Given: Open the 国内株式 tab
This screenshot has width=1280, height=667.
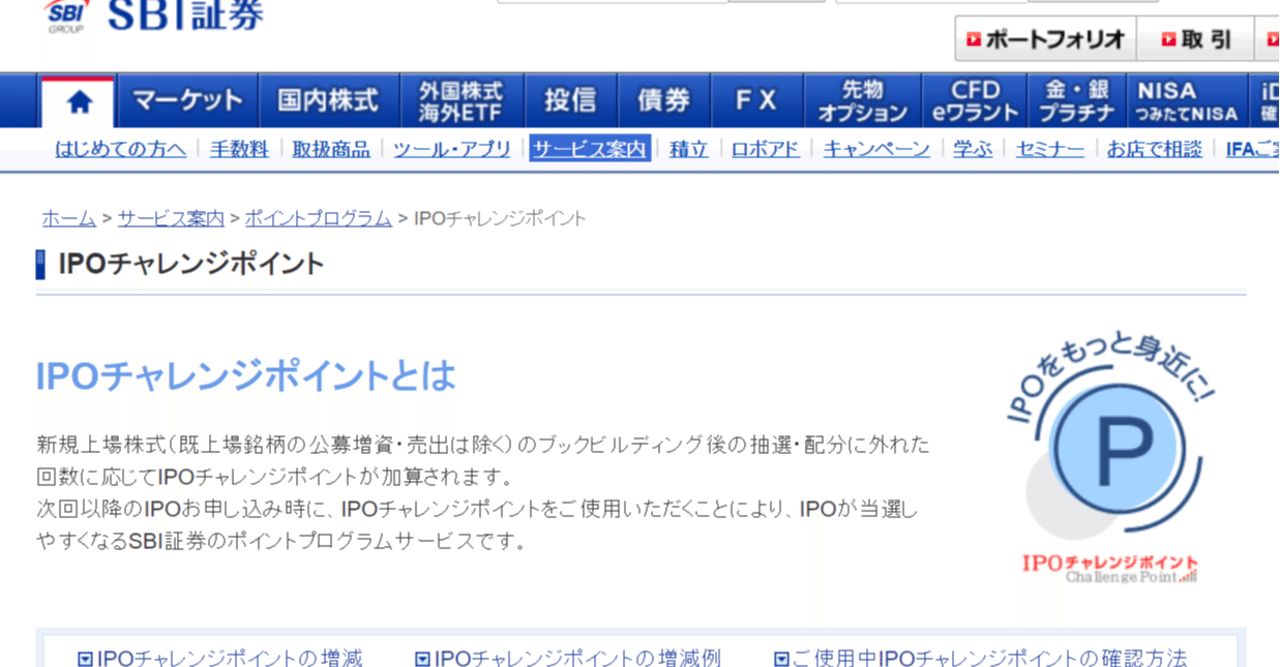Looking at the screenshot, I should (330, 100).
